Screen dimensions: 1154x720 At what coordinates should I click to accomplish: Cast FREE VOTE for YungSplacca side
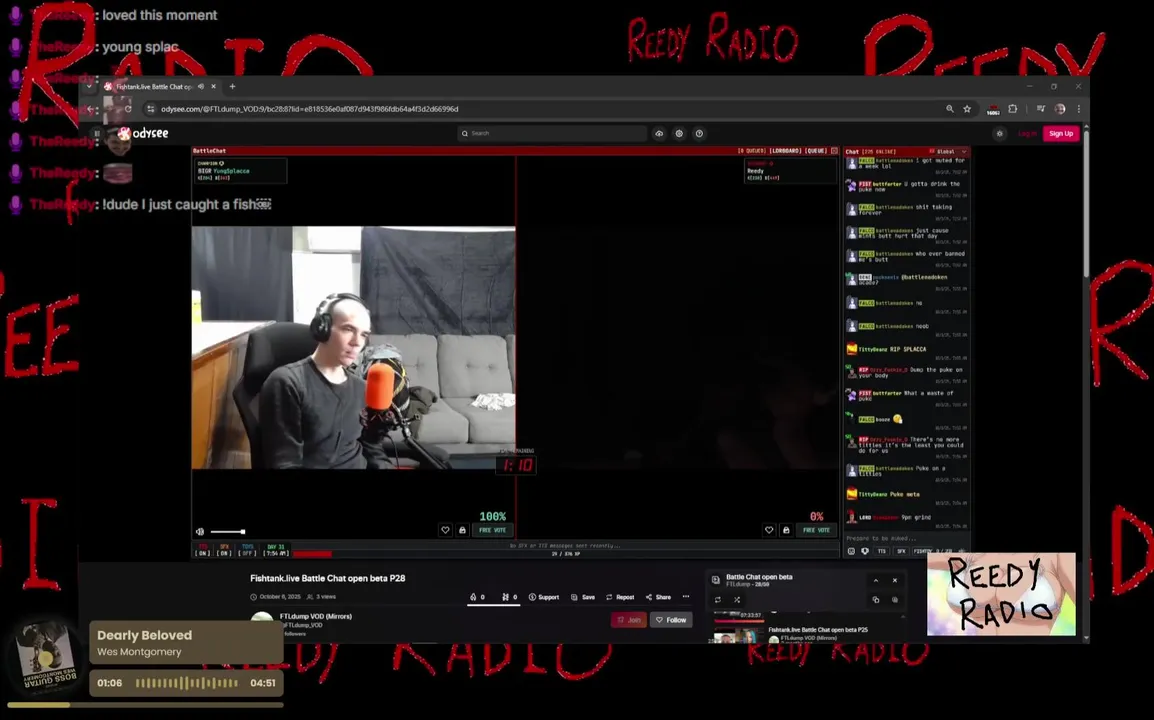point(492,530)
